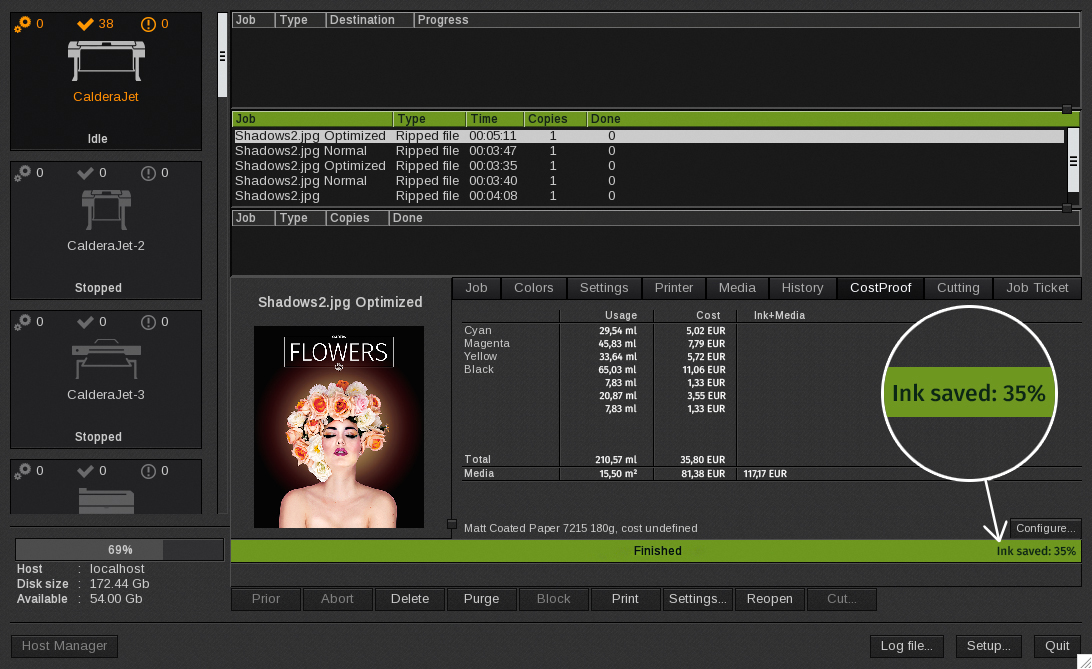Select the CalderaJet printer icon

106,60
